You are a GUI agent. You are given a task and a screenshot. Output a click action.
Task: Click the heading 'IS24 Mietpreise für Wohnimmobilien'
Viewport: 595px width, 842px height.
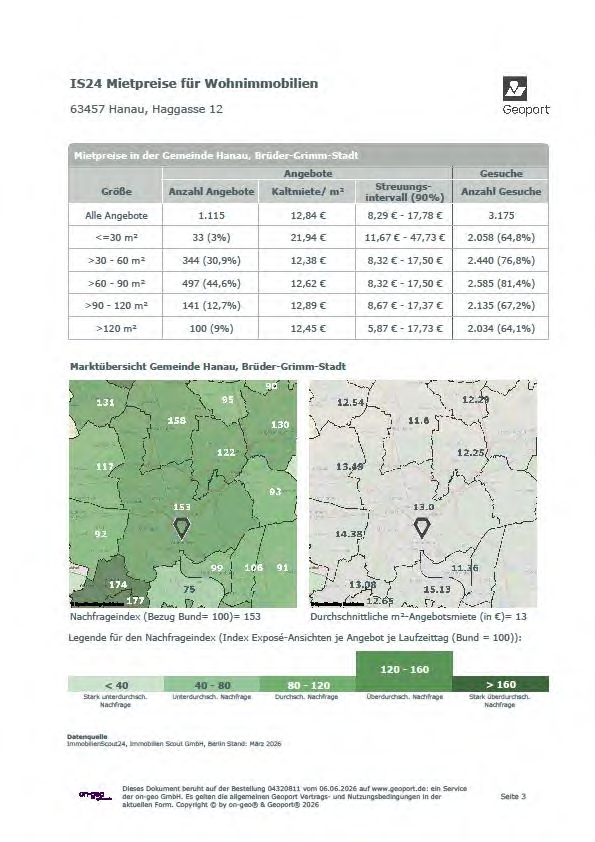click(x=194, y=83)
